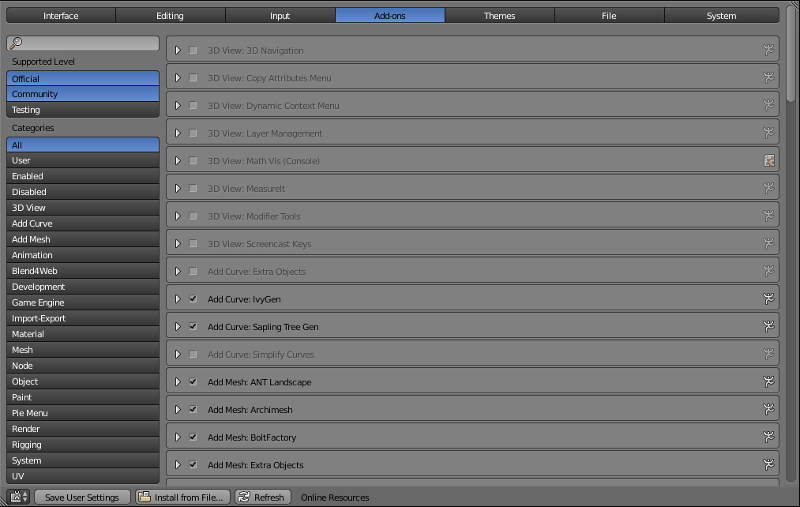This screenshot has width=800, height=507.
Task: Click community icon on 3D Navigation row
Action: (769, 50)
